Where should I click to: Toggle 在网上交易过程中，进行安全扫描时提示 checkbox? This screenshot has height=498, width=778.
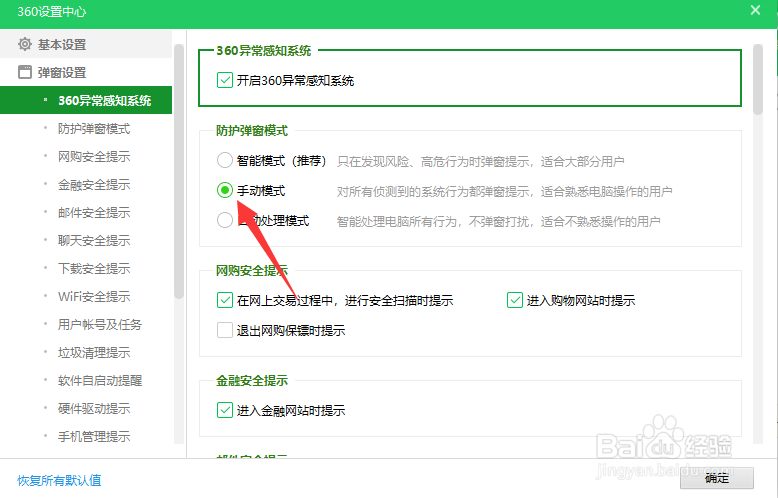225,300
